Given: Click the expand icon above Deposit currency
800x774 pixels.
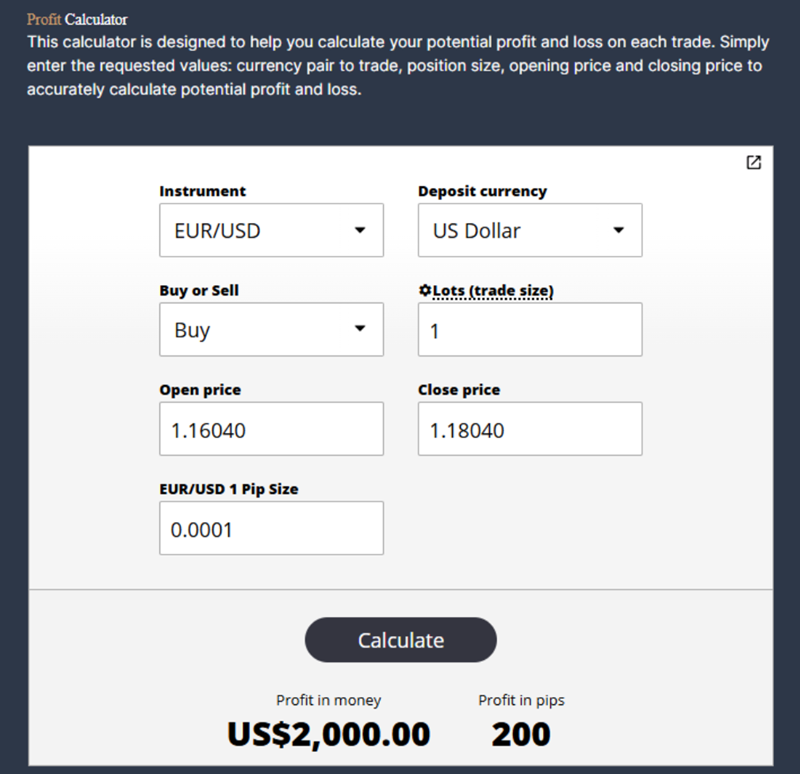Looking at the screenshot, I should pyautogui.click(x=756, y=161).
